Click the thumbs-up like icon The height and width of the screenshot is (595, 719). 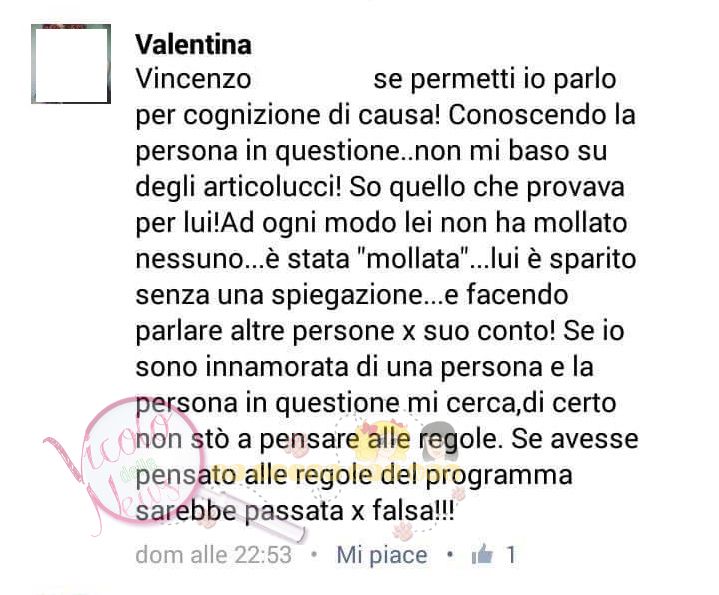(481, 554)
